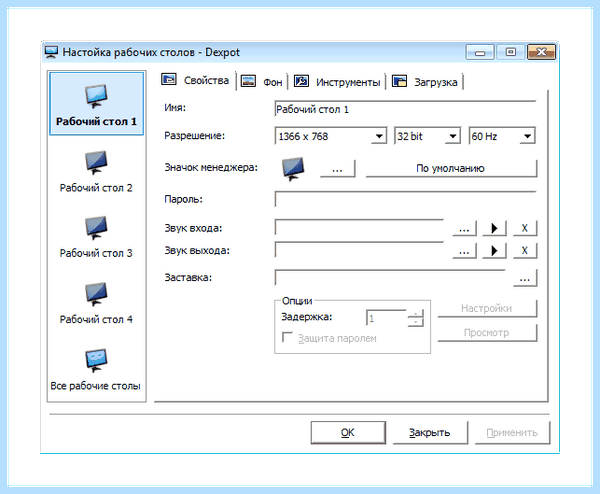The width and height of the screenshot is (600, 494).
Task: Play the Звук выхода sound
Action: [494, 251]
